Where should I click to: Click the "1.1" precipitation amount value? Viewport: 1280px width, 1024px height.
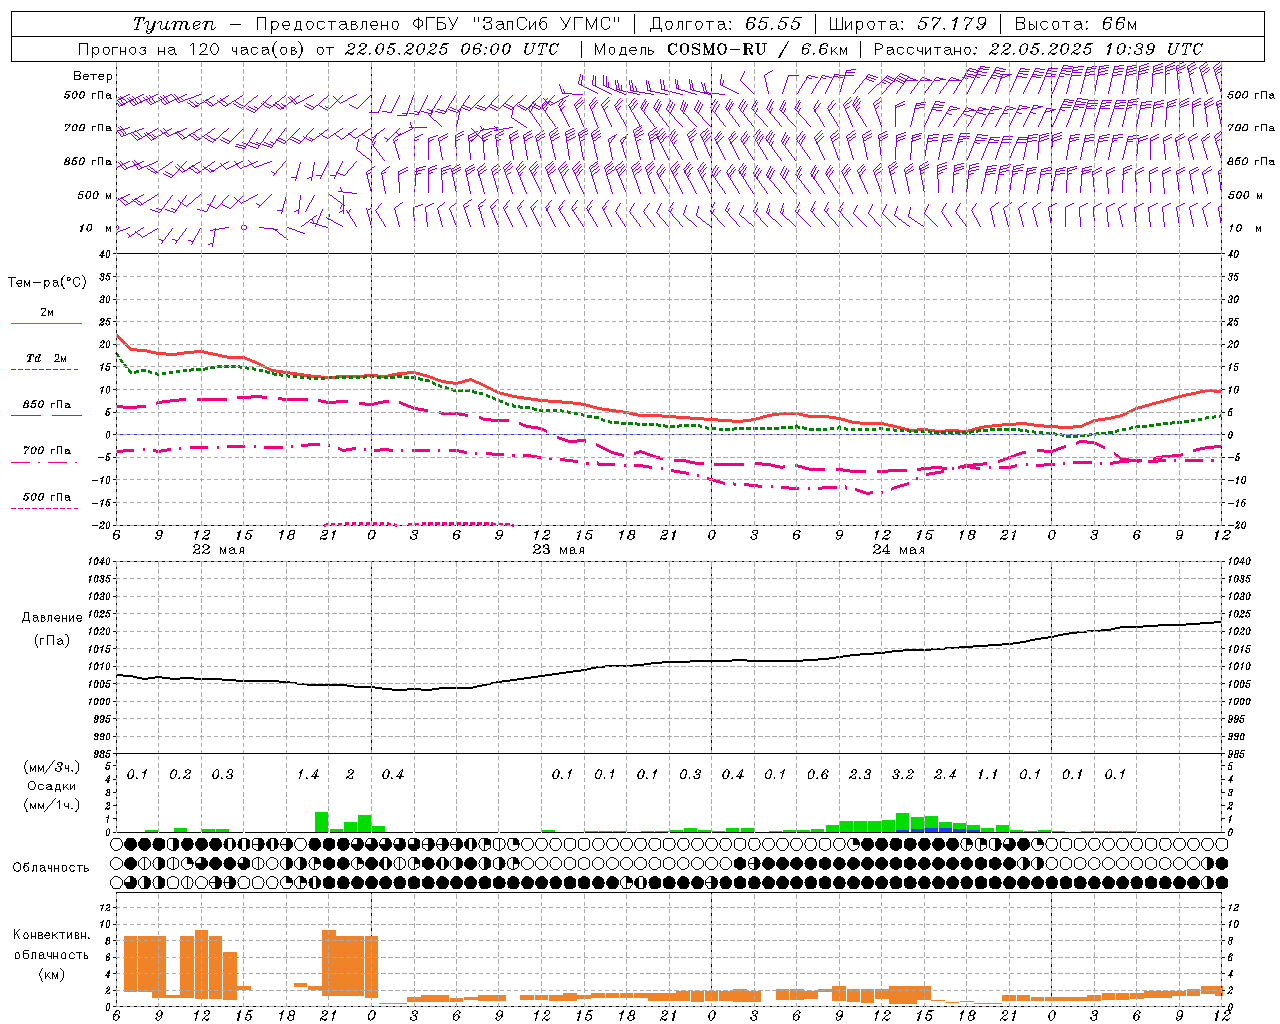point(988,775)
